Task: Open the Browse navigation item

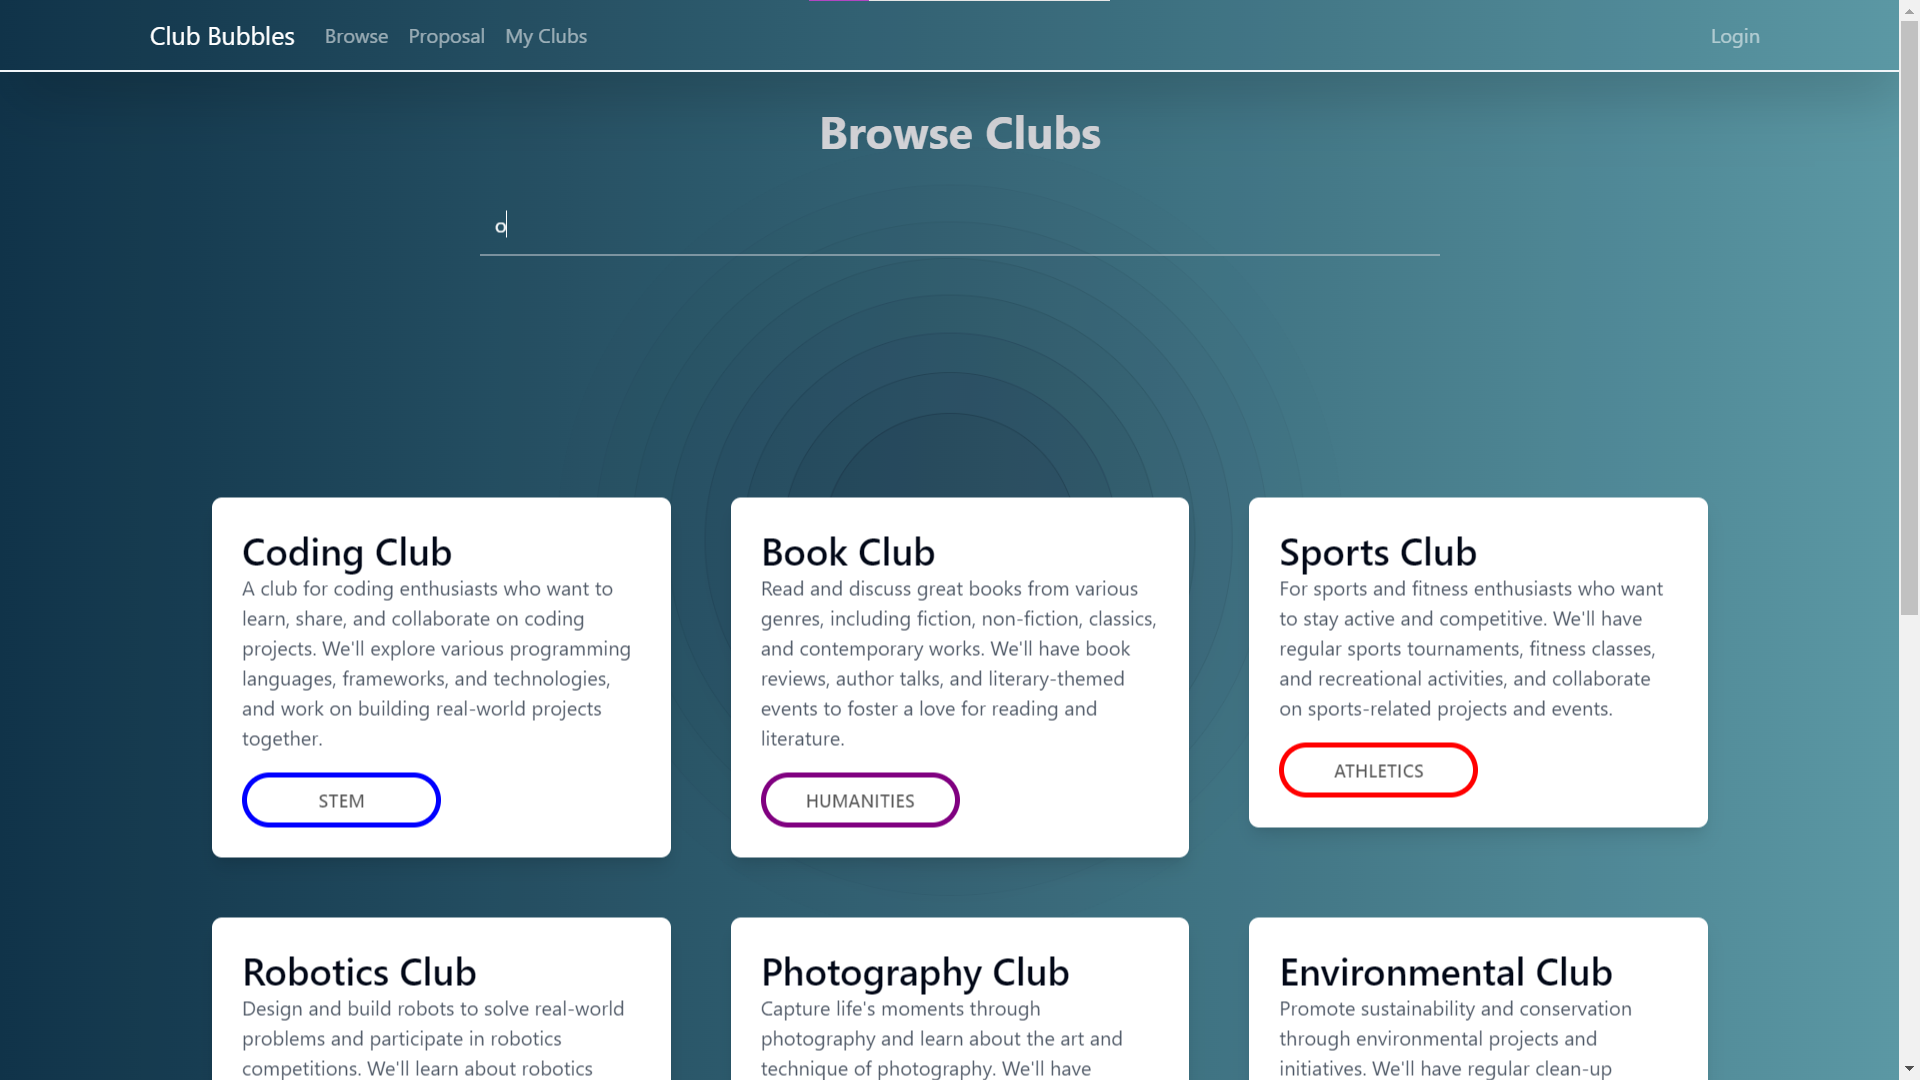Action: [x=356, y=36]
